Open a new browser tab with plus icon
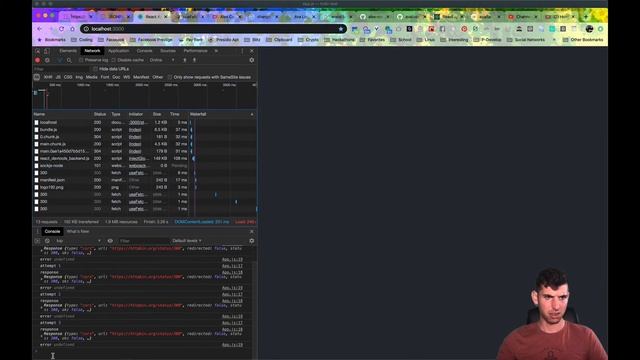The width and height of the screenshot is (640, 360). (586, 17)
